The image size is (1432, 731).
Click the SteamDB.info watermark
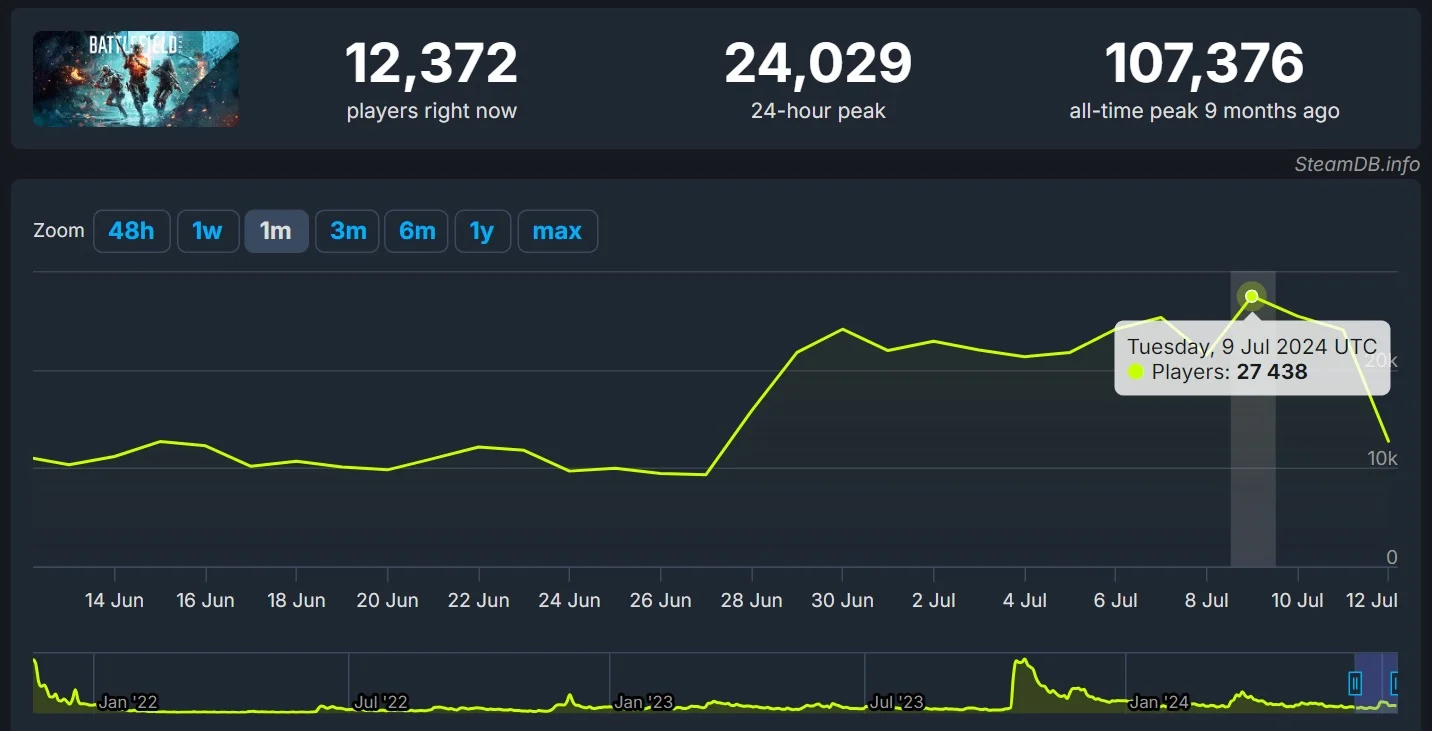[x=1356, y=165]
